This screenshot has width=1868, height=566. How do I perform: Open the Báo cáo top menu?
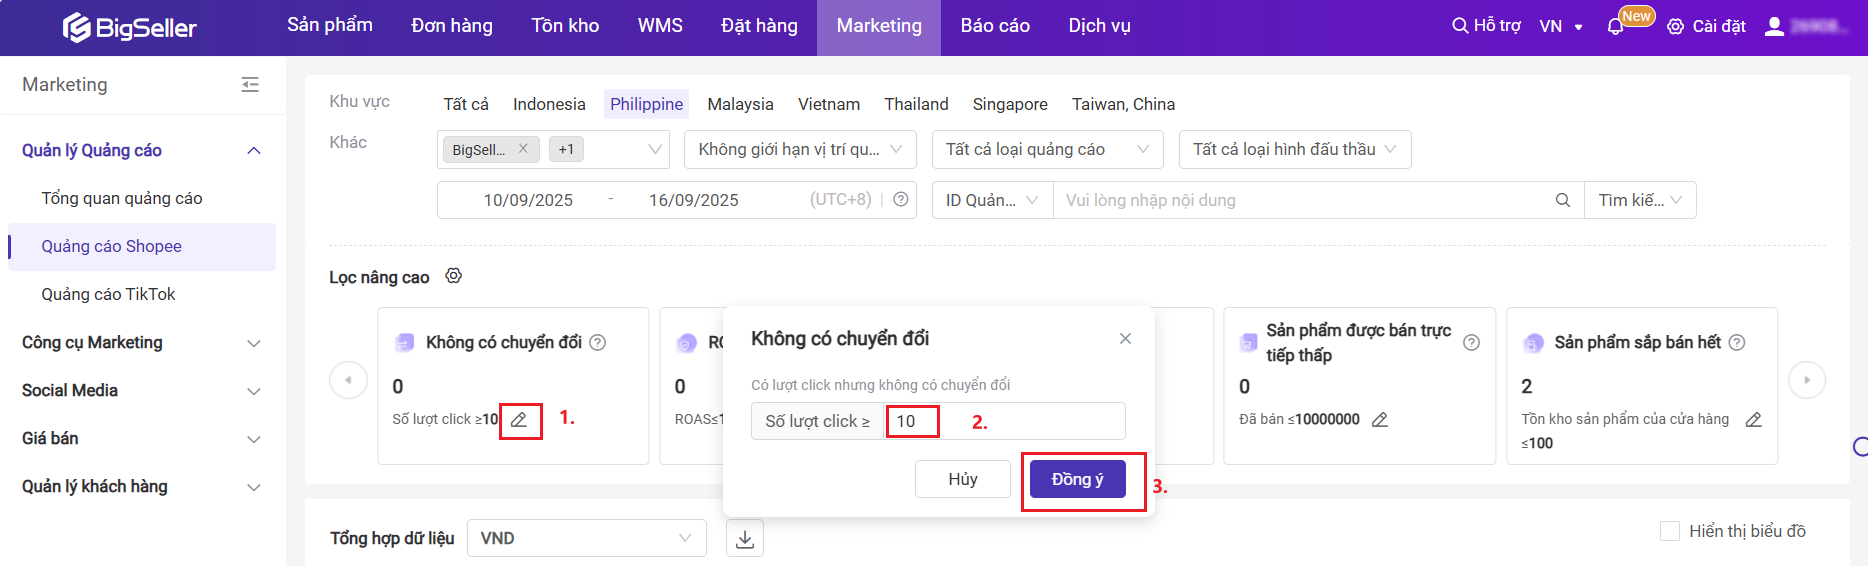[x=995, y=26]
